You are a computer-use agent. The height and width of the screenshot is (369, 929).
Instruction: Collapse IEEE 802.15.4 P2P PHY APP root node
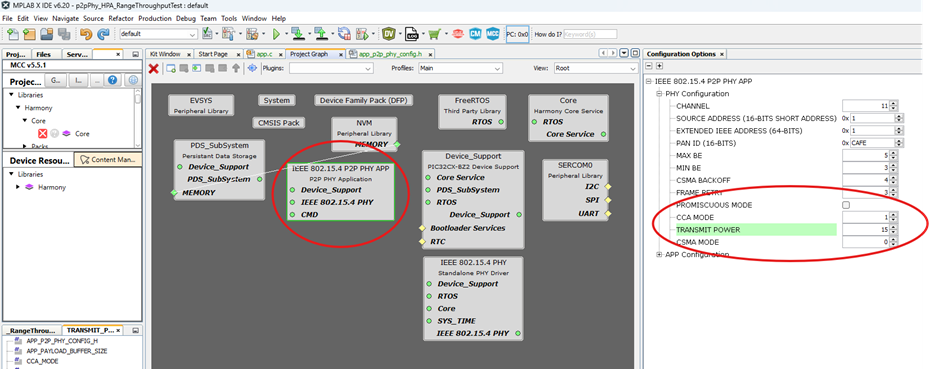coord(649,82)
